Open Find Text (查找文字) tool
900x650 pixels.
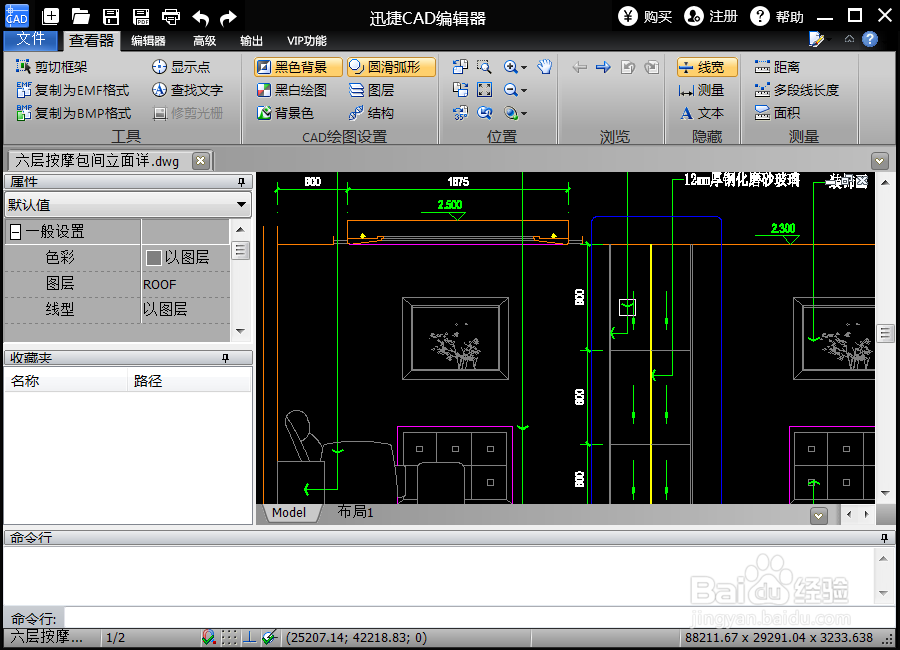187,90
